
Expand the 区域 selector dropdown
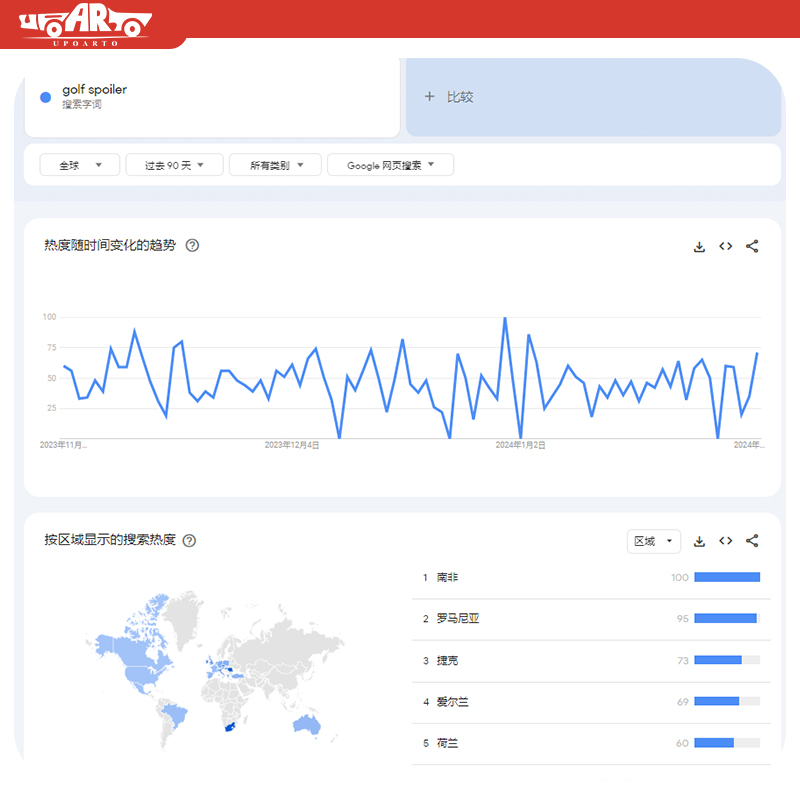pos(654,541)
